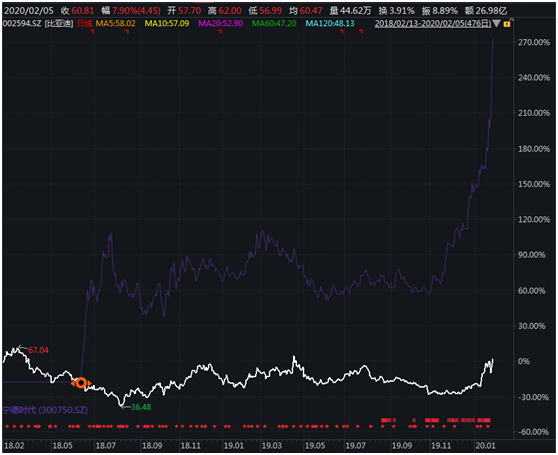The height and width of the screenshot is (455, 558).
Task: Click the 30.00% y-axis label
Action: coord(532,326)
